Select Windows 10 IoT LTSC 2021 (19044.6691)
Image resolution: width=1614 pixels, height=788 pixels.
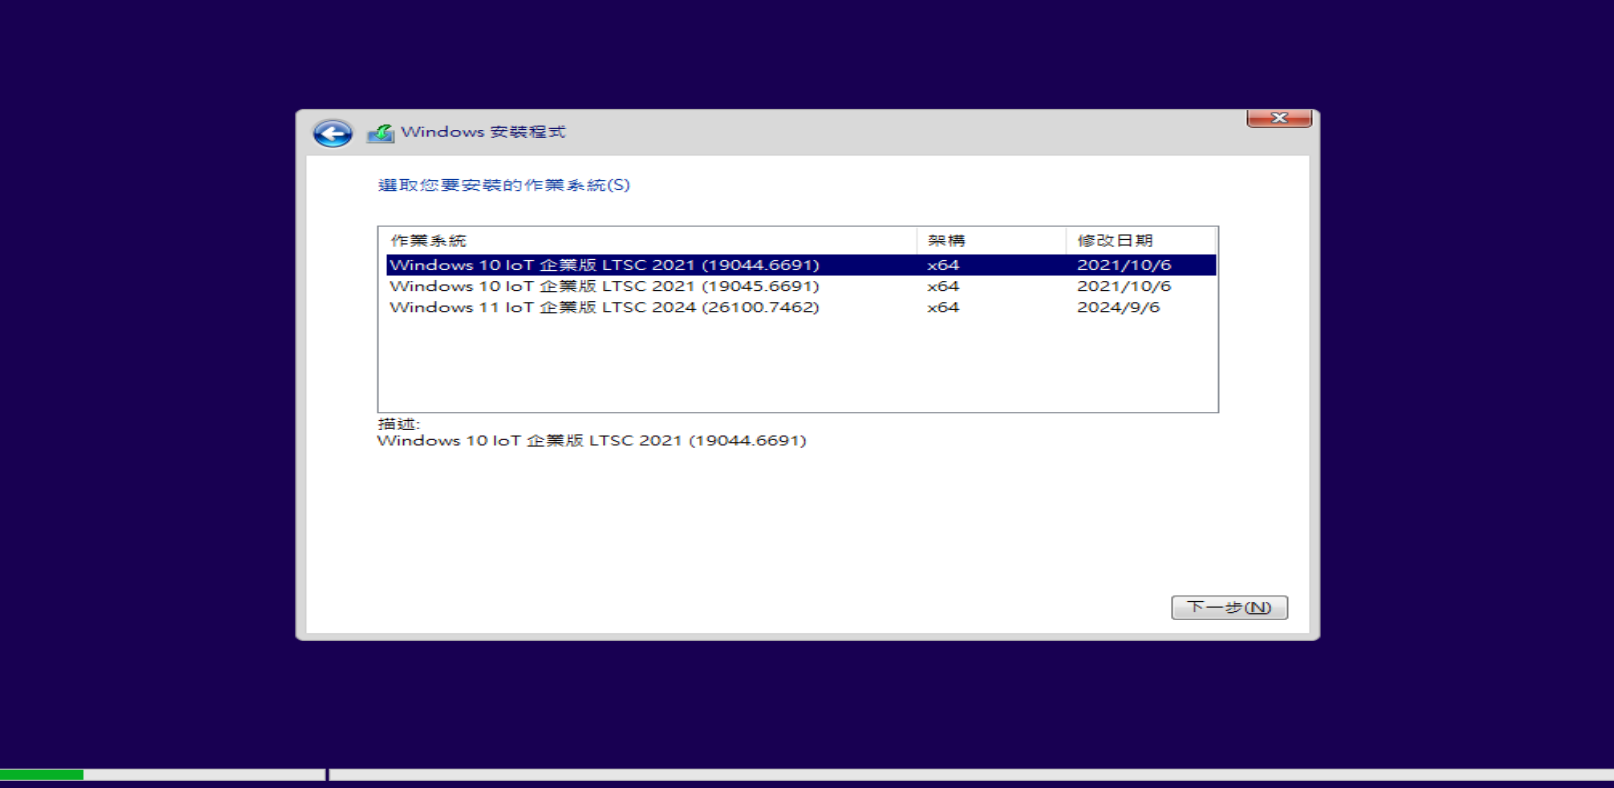point(604,265)
